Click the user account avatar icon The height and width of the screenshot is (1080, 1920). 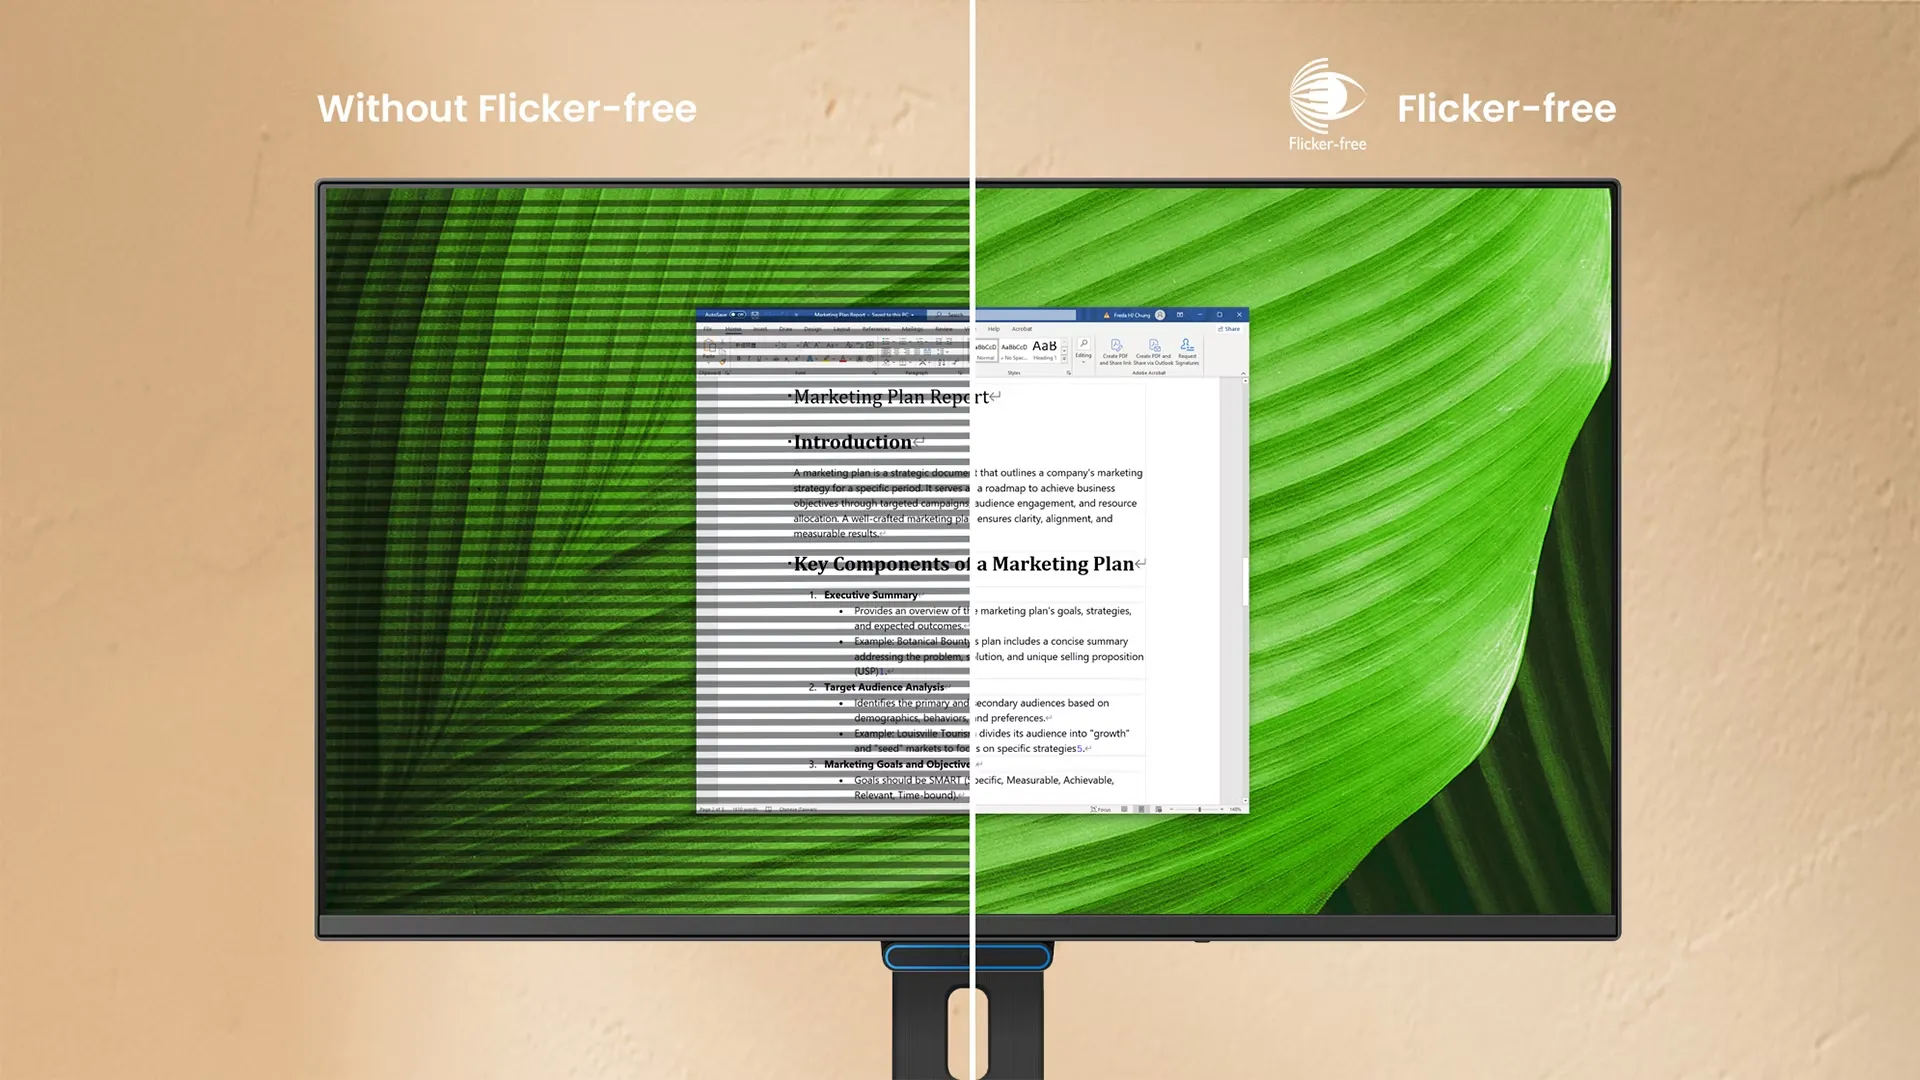[x=1160, y=315]
